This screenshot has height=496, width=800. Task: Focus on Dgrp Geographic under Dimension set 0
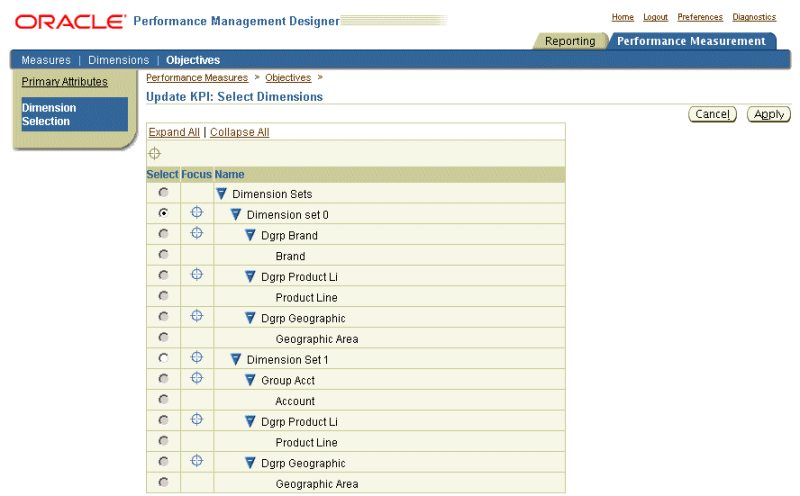click(196, 316)
